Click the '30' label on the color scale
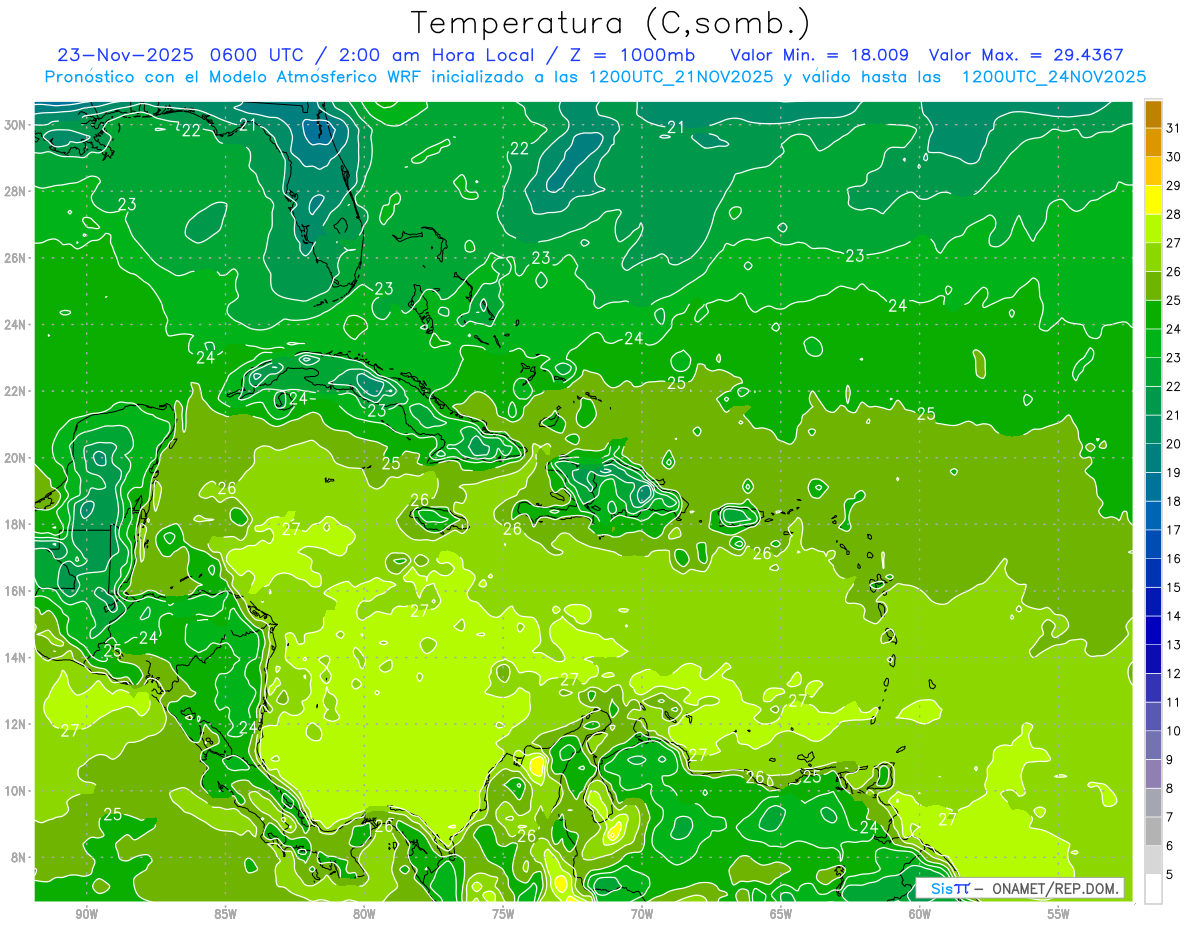Viewport: 1200px width, 927px height. coord(1173,157)
